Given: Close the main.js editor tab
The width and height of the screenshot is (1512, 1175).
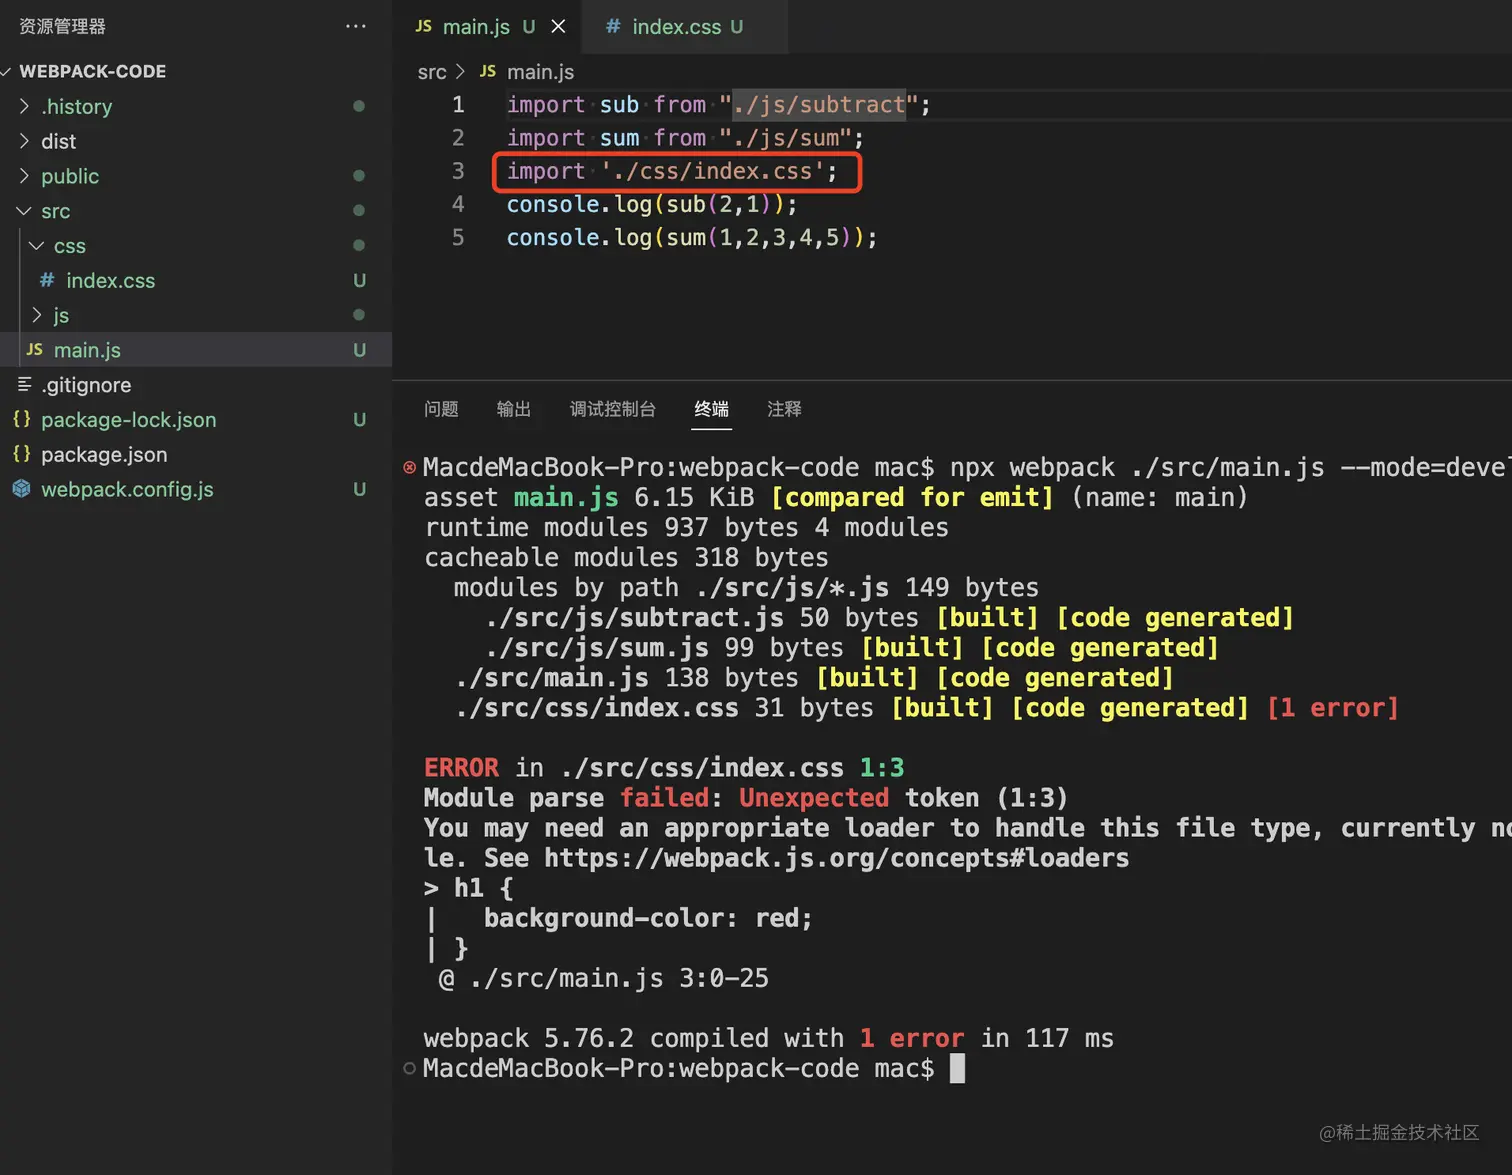Looking at the screenshot, I should [558, 26].
